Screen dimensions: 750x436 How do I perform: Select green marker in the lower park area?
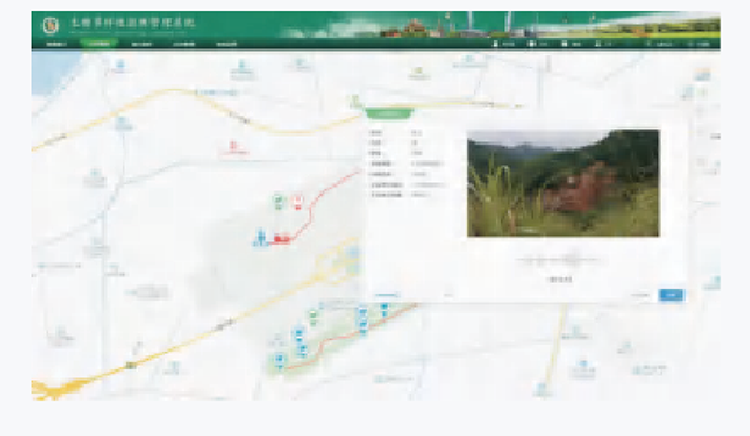[313, 316]
